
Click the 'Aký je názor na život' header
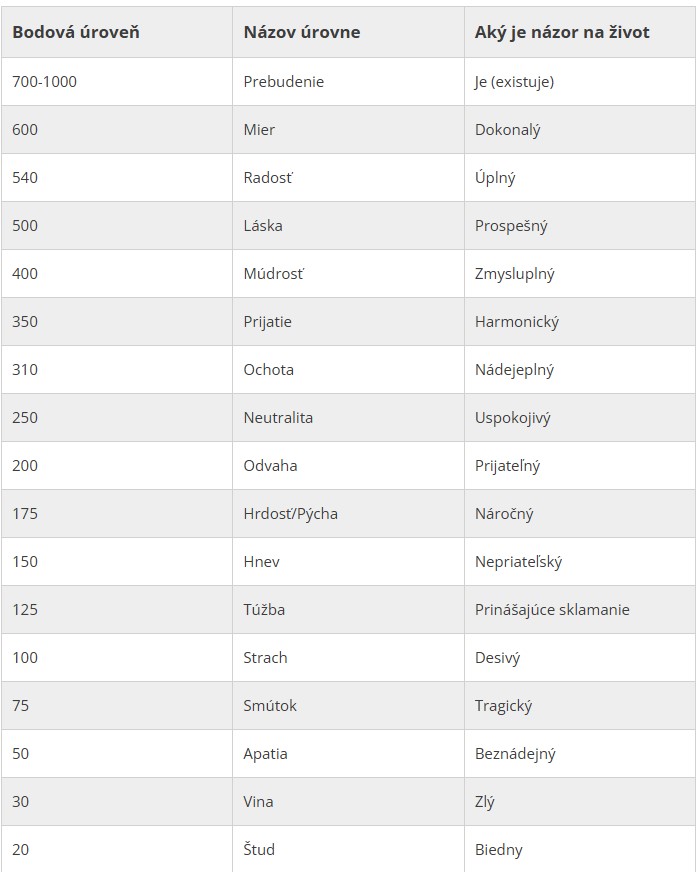pos(580,32)
